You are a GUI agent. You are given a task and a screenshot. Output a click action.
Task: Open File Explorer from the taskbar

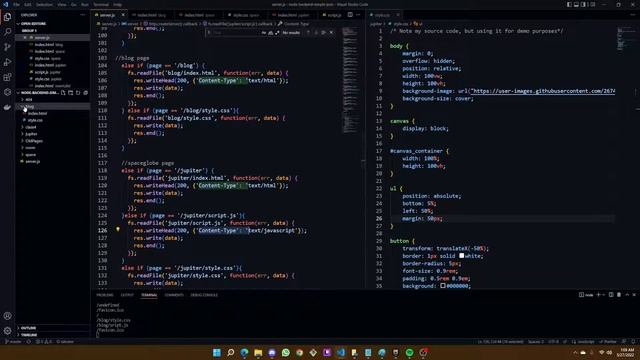[258, 353]
